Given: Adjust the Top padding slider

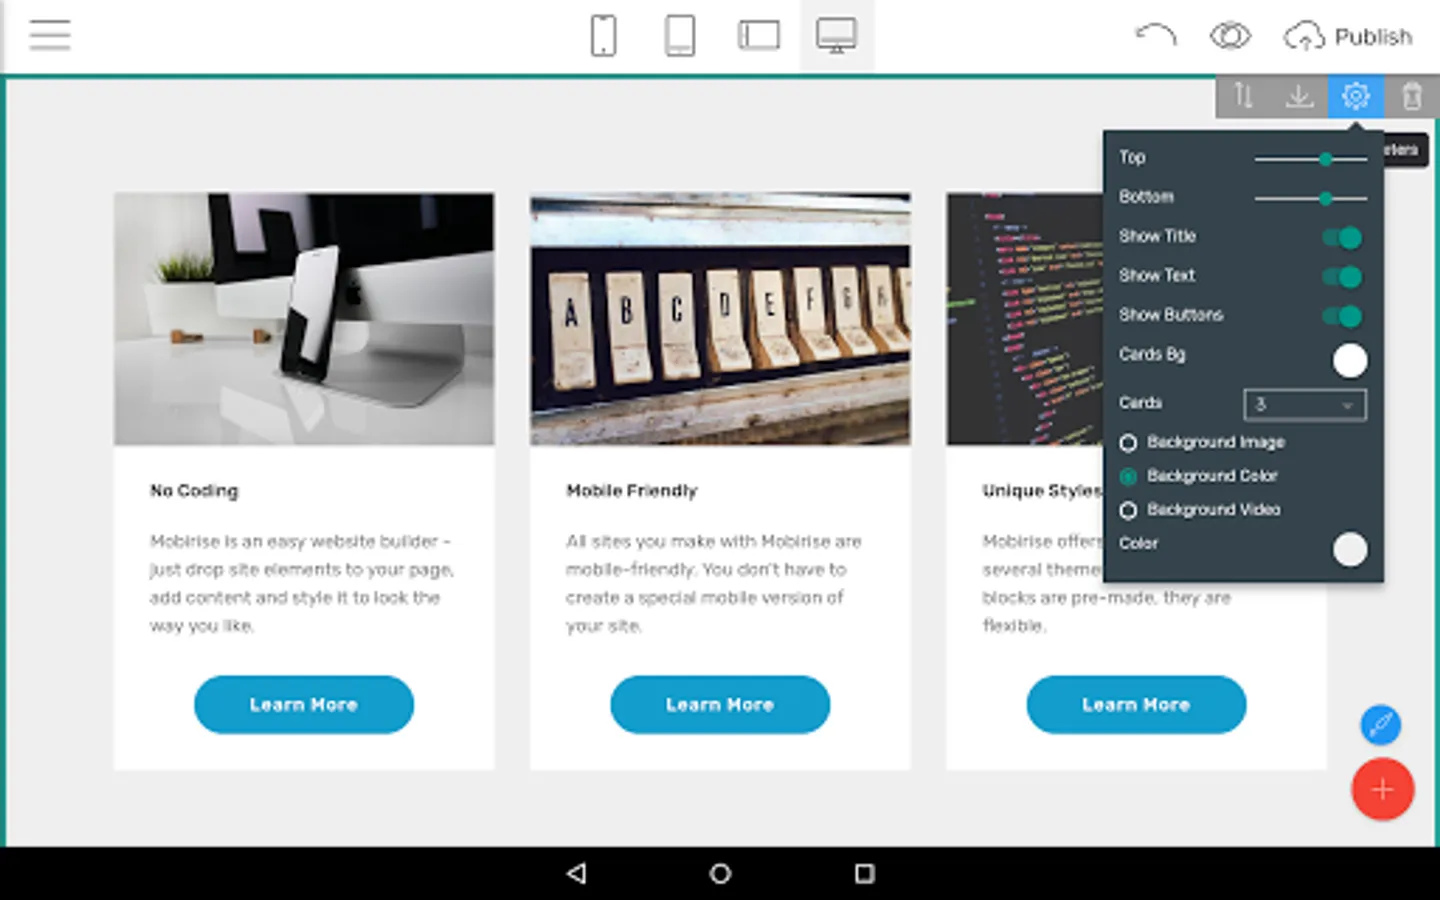Looking at the screenshot, I should pyautogui.click(x=1311, y=159).
